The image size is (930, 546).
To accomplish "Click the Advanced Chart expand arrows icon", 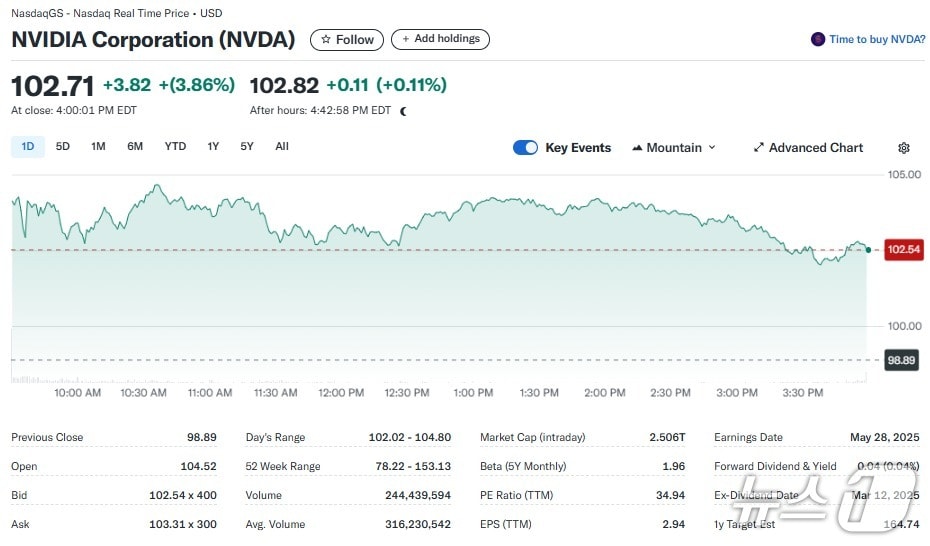I will 759,148.
